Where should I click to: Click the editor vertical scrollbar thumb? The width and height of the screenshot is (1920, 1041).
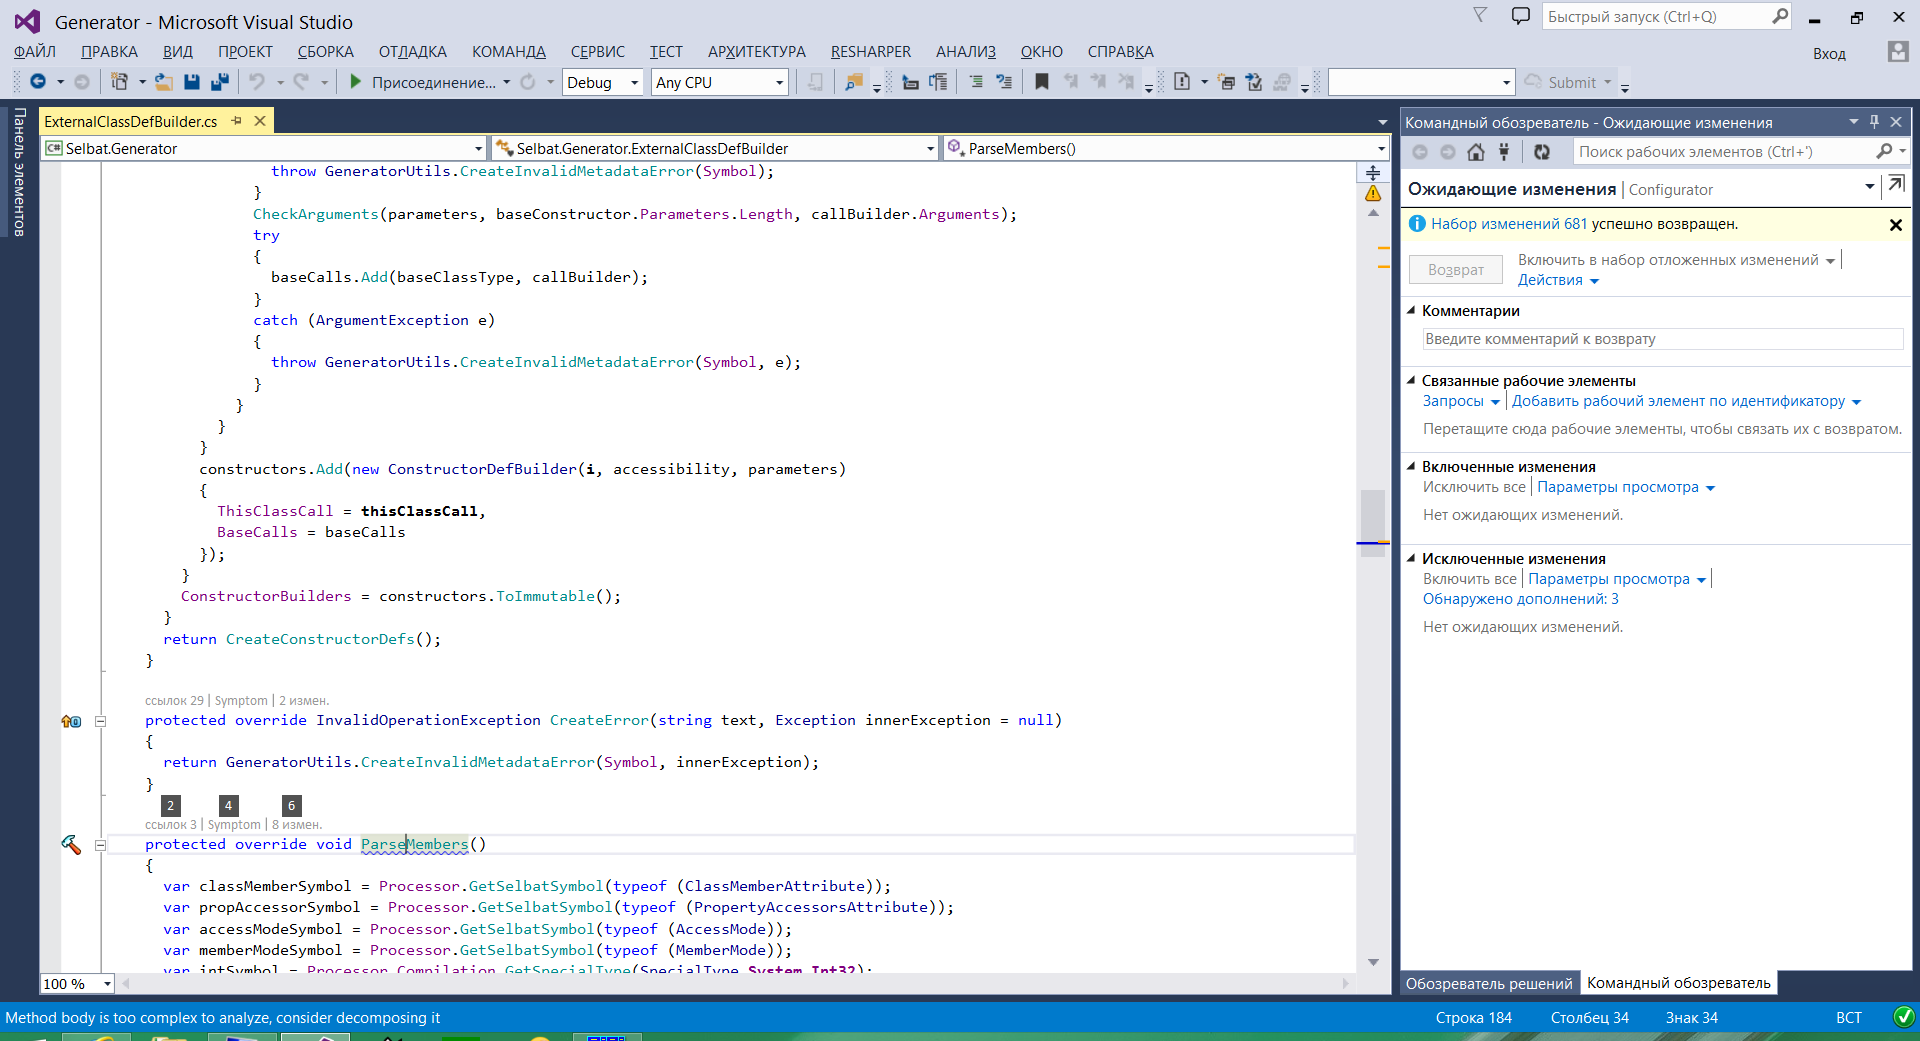1373,515
